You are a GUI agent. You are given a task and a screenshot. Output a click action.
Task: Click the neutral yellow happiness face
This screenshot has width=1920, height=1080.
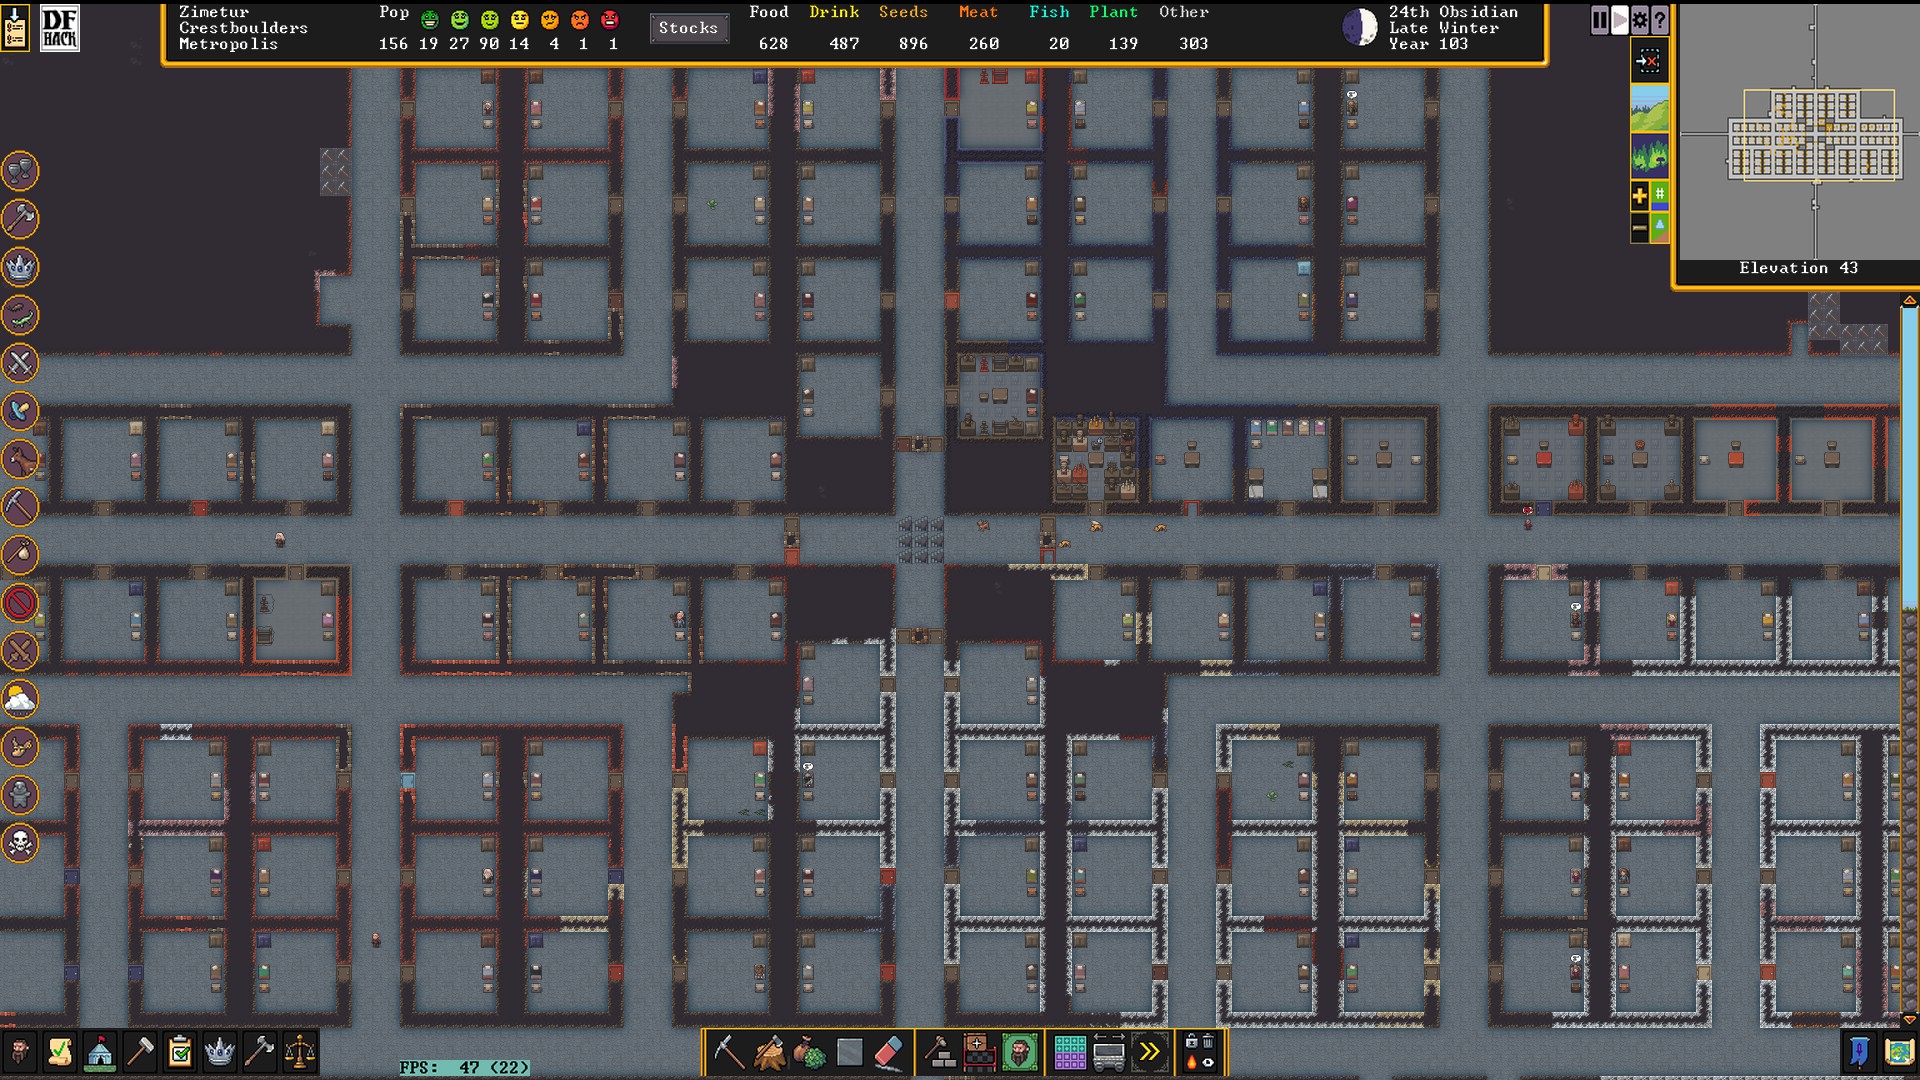point(519,20)
